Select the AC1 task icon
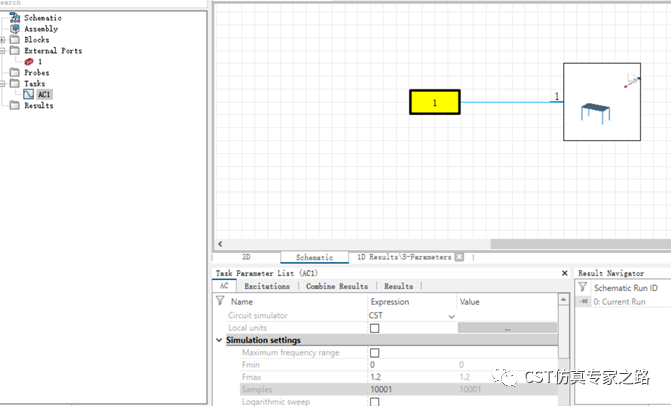Screen dimensions: 671x406 (29, 95)
